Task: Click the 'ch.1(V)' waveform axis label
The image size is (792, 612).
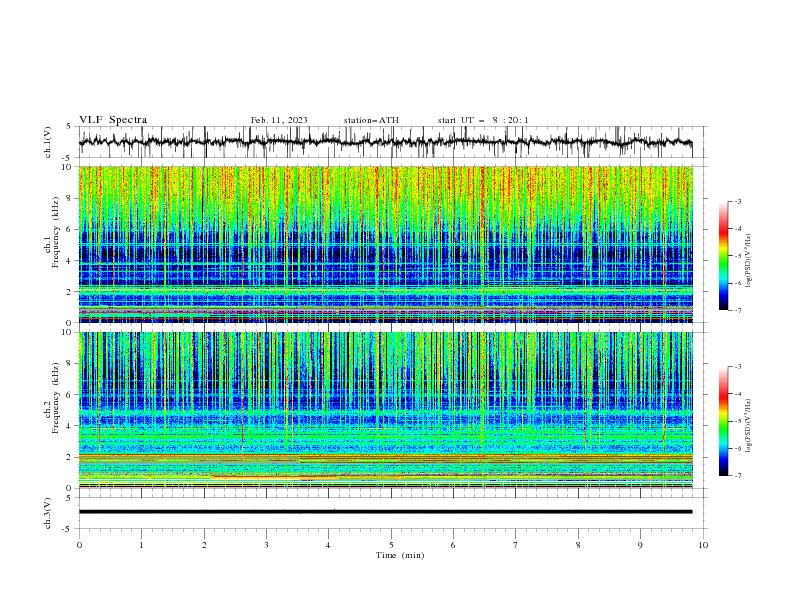Action: click(48, 142)
